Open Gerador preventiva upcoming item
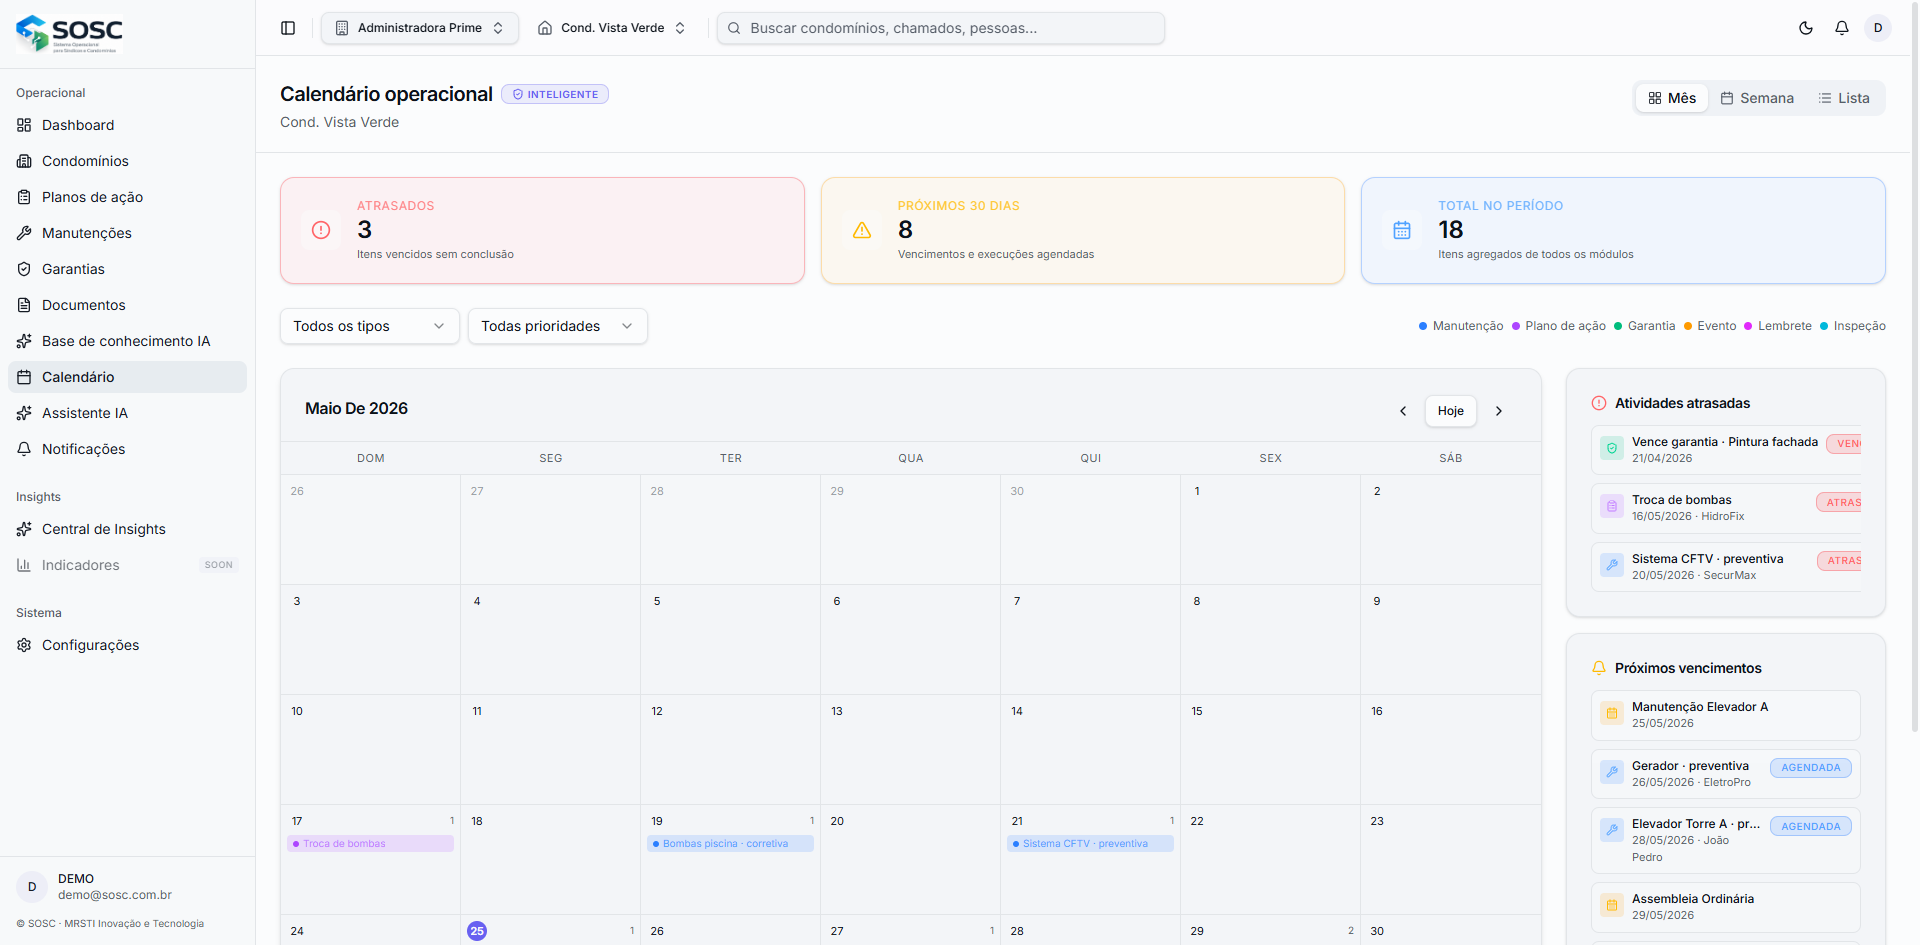The width and height of the screenshot is (1920, 945). click(1726, 774)
